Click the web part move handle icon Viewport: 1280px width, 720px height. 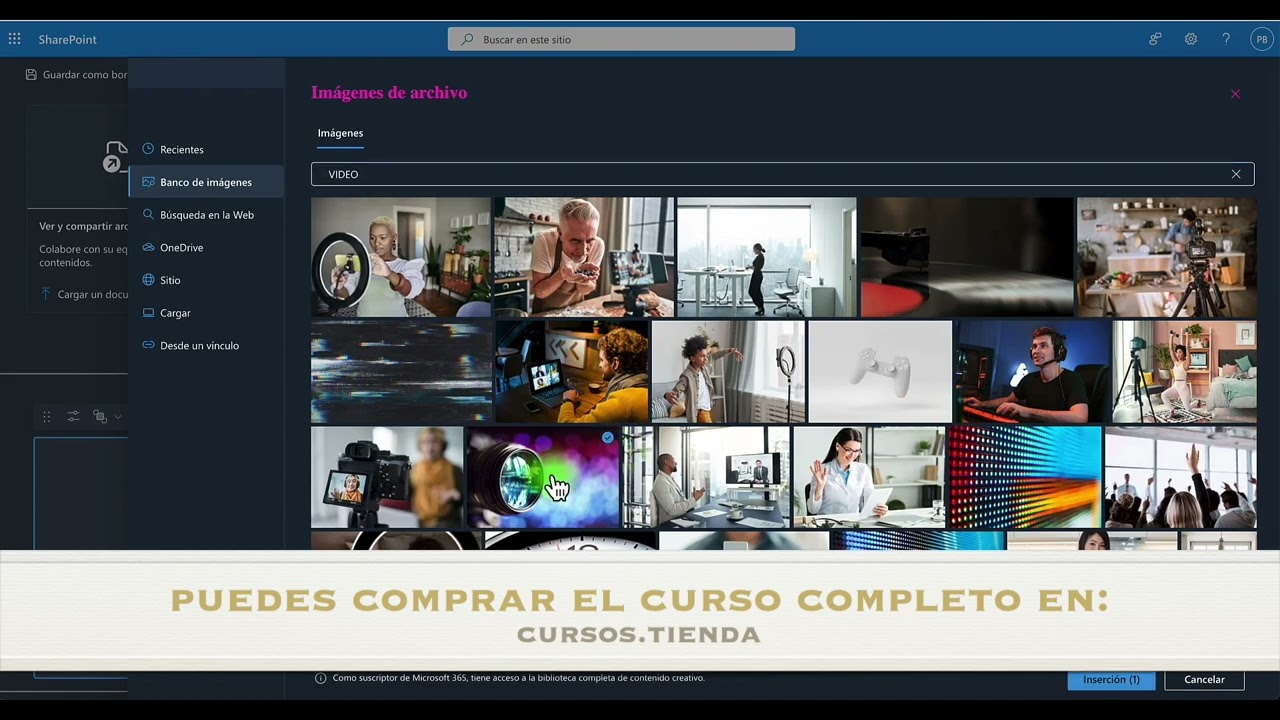46,416
